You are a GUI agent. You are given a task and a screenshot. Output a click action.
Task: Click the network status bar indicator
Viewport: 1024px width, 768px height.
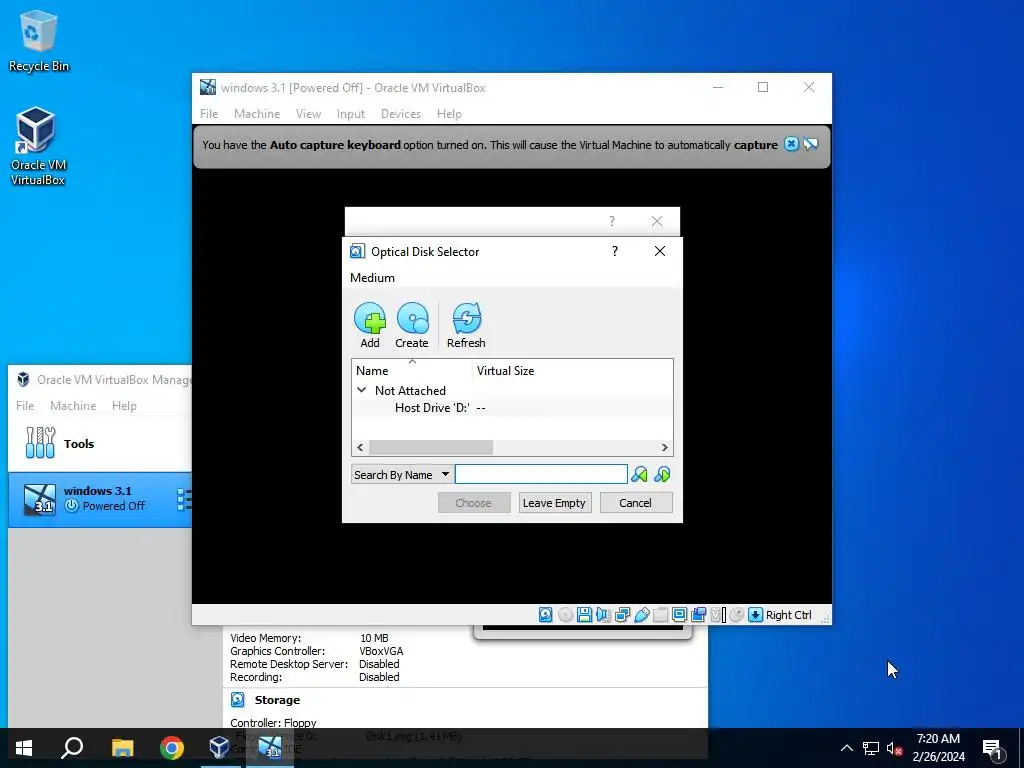622,615
